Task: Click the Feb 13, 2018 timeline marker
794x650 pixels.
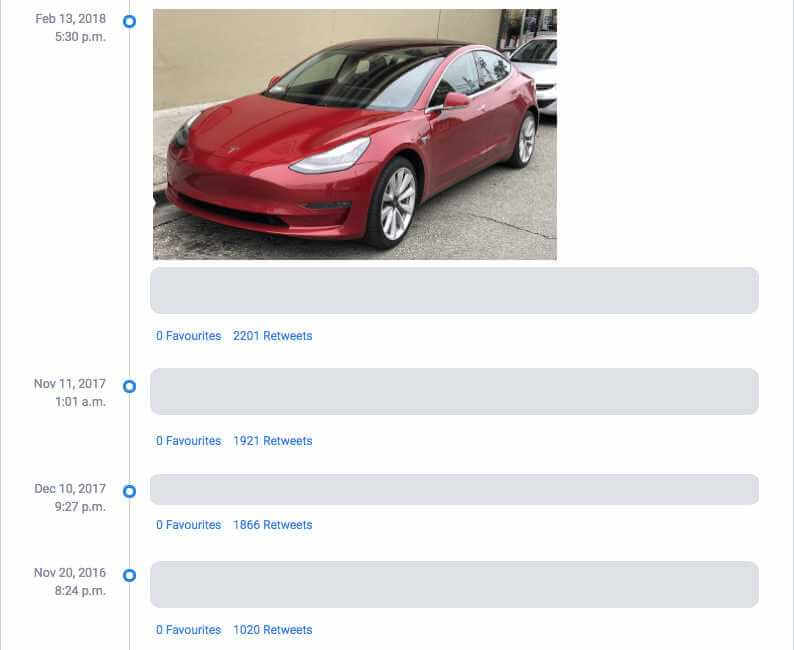Action: pos(129,21)
